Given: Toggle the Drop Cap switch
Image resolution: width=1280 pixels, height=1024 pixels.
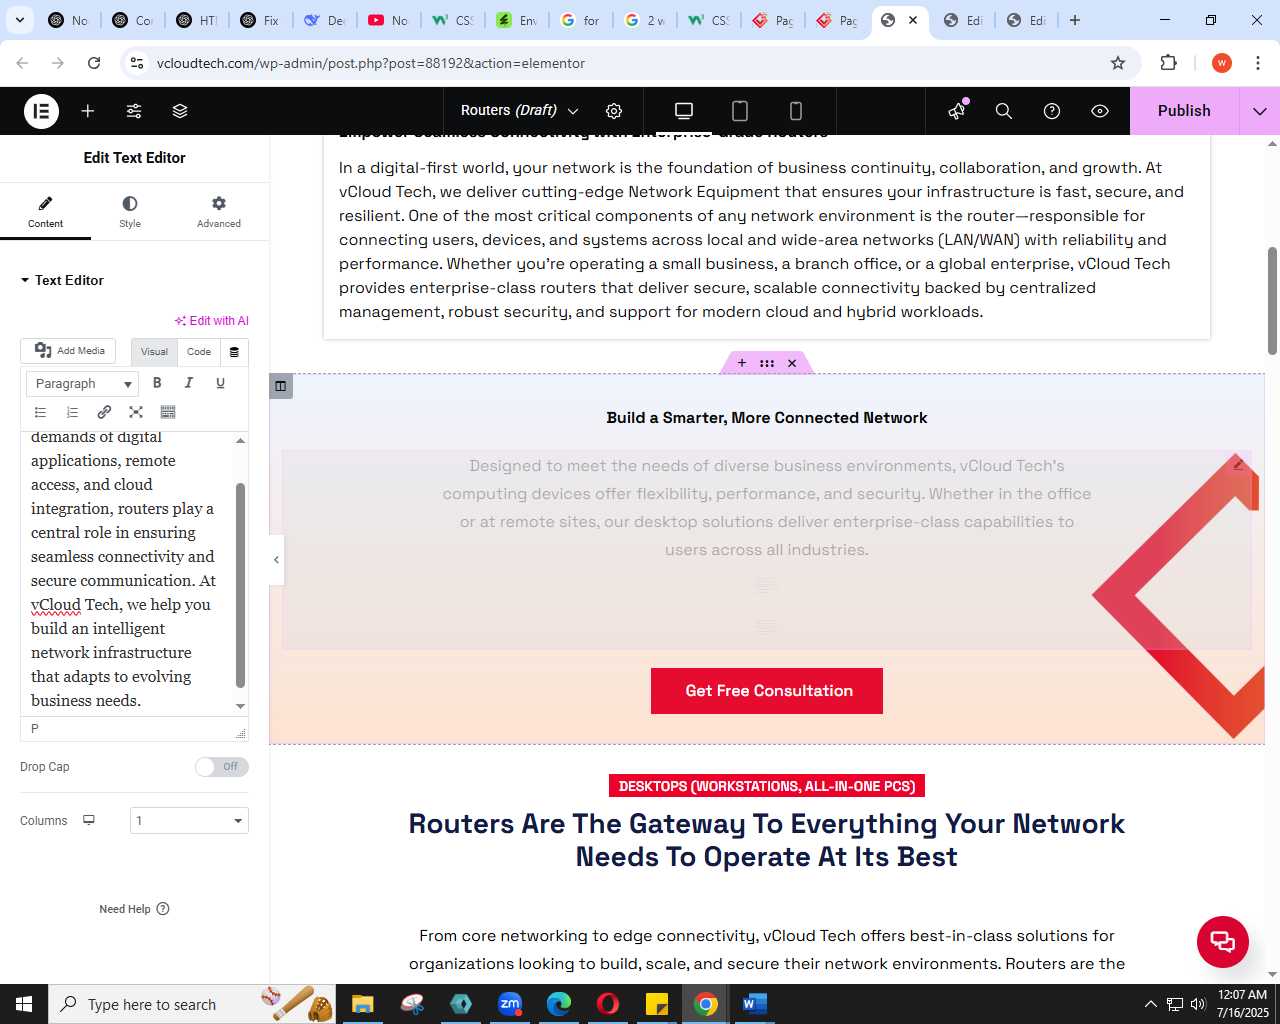Looking at the screenshot, I should click(x=221, y=767).
